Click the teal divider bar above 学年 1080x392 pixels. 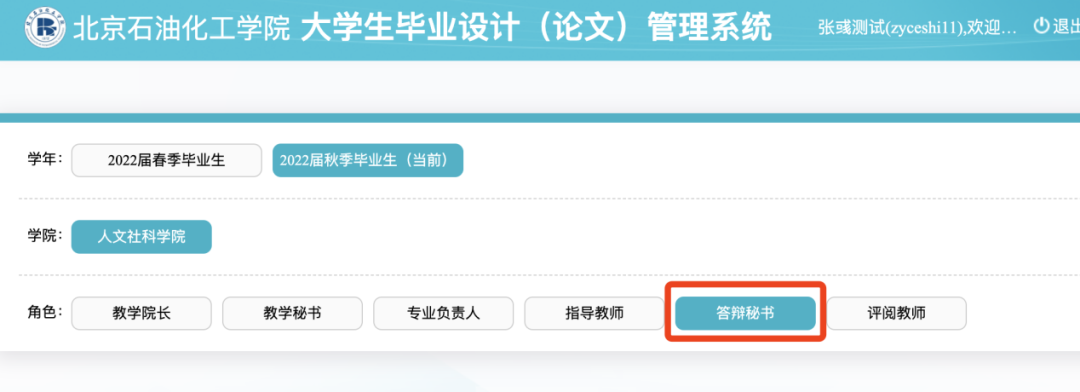click(x=540, y=118)
